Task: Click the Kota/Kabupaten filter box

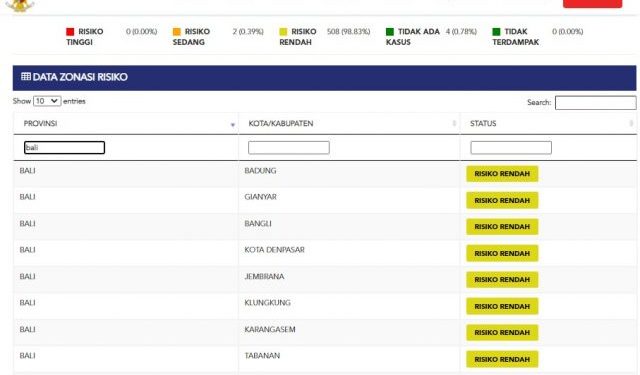Action: pos(289,147)
